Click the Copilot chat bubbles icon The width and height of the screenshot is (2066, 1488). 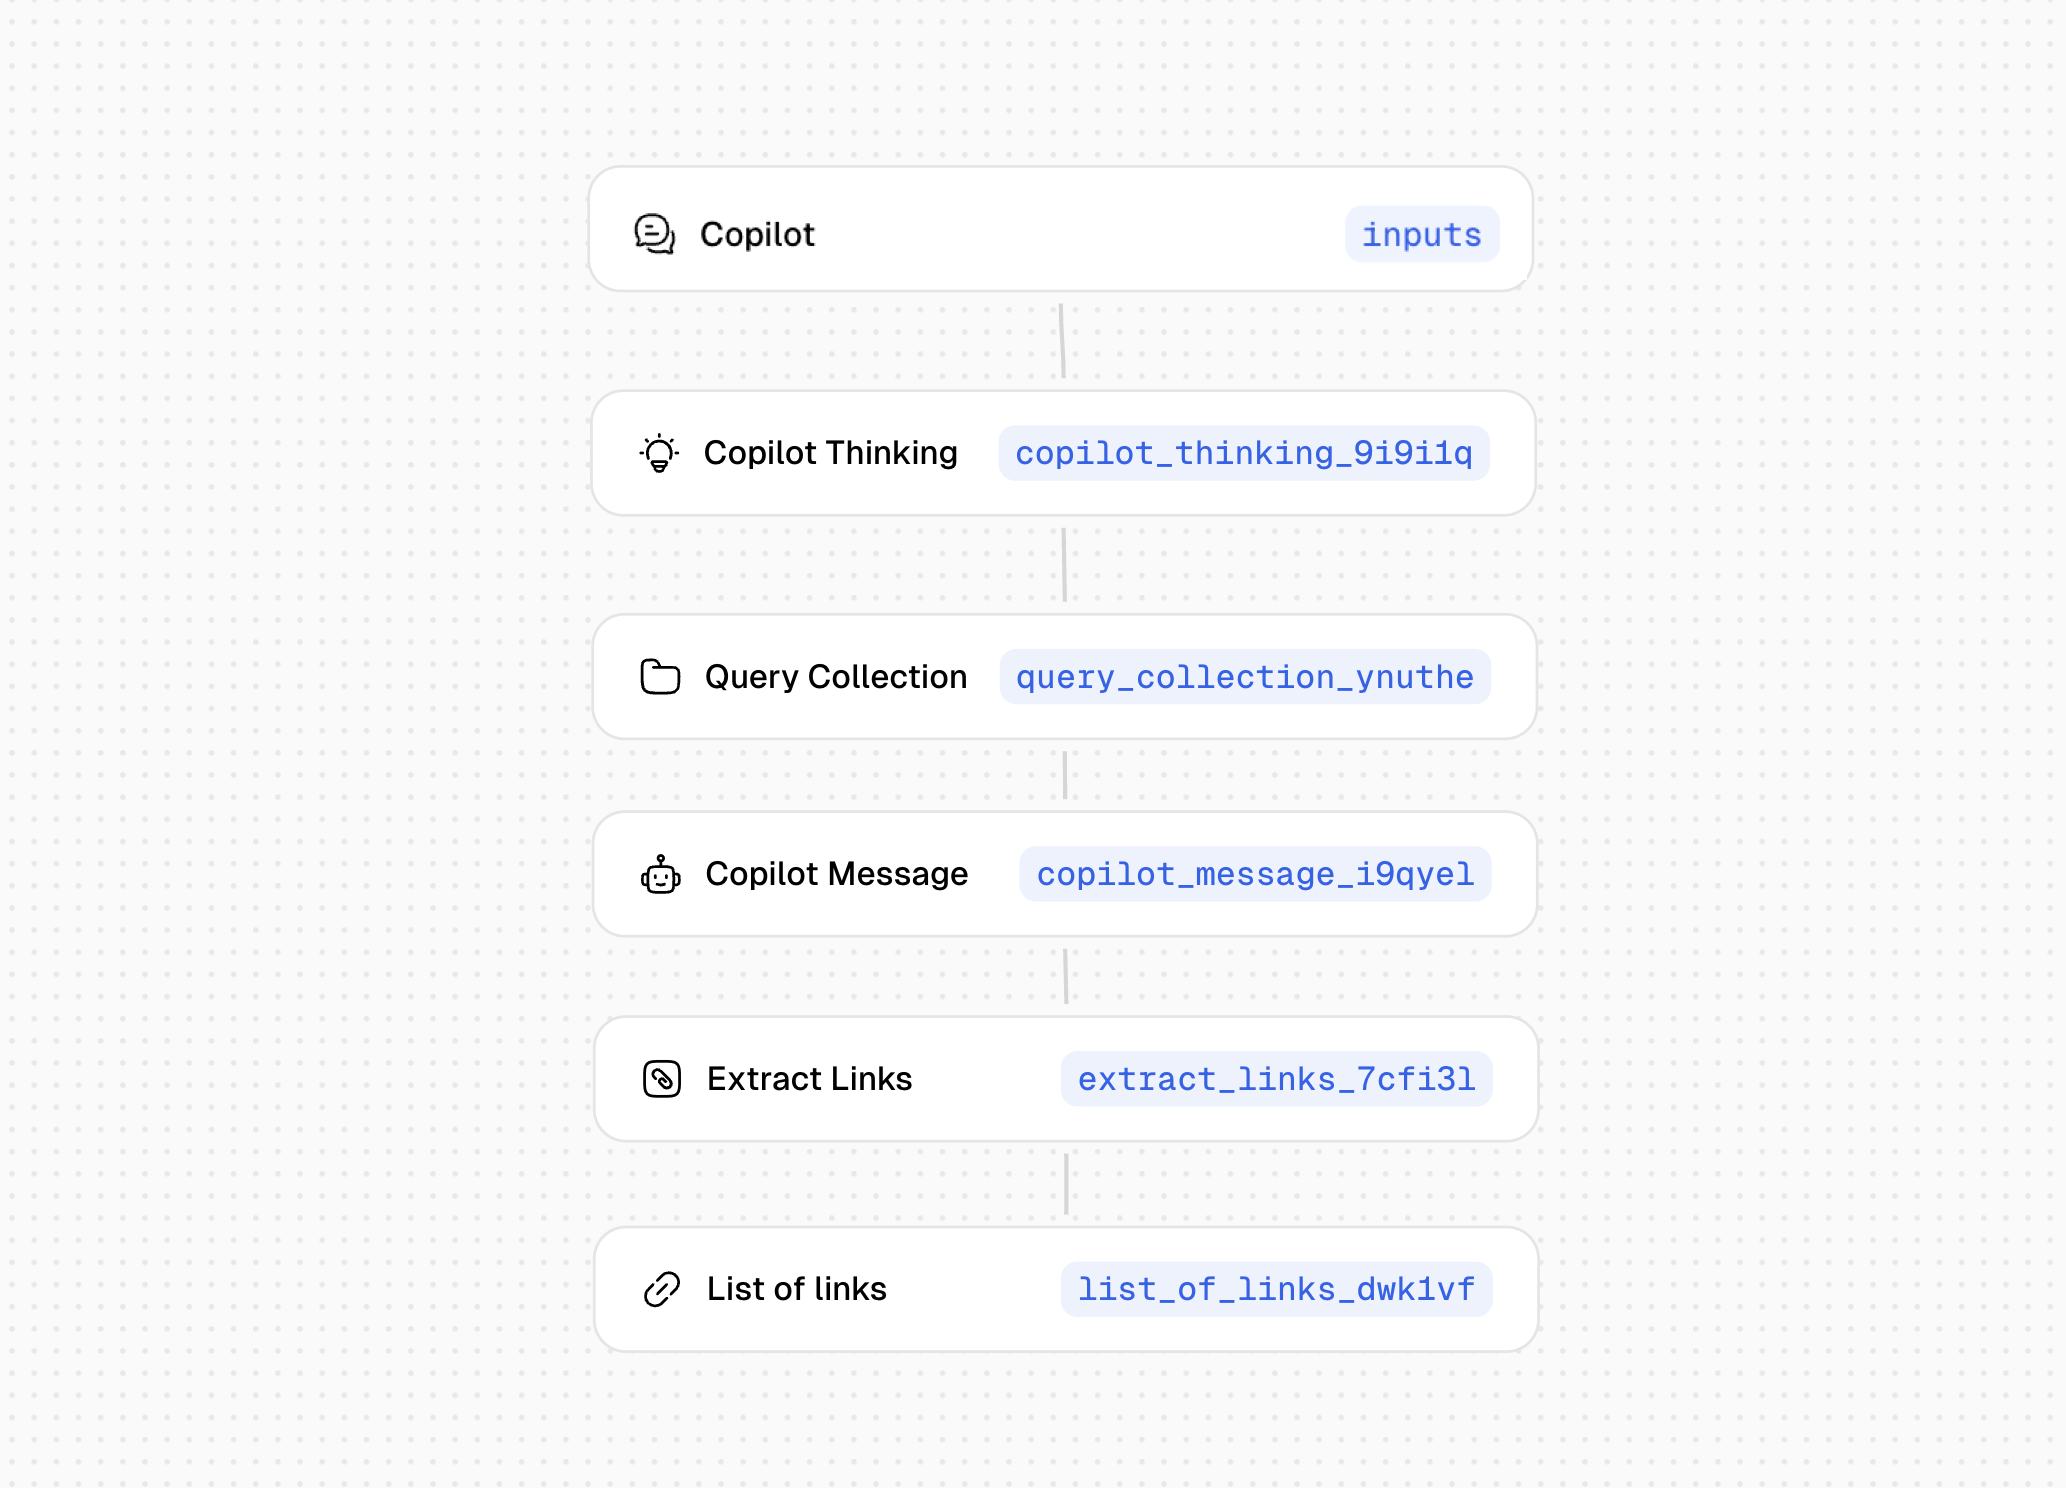click(x=655, y=234)
